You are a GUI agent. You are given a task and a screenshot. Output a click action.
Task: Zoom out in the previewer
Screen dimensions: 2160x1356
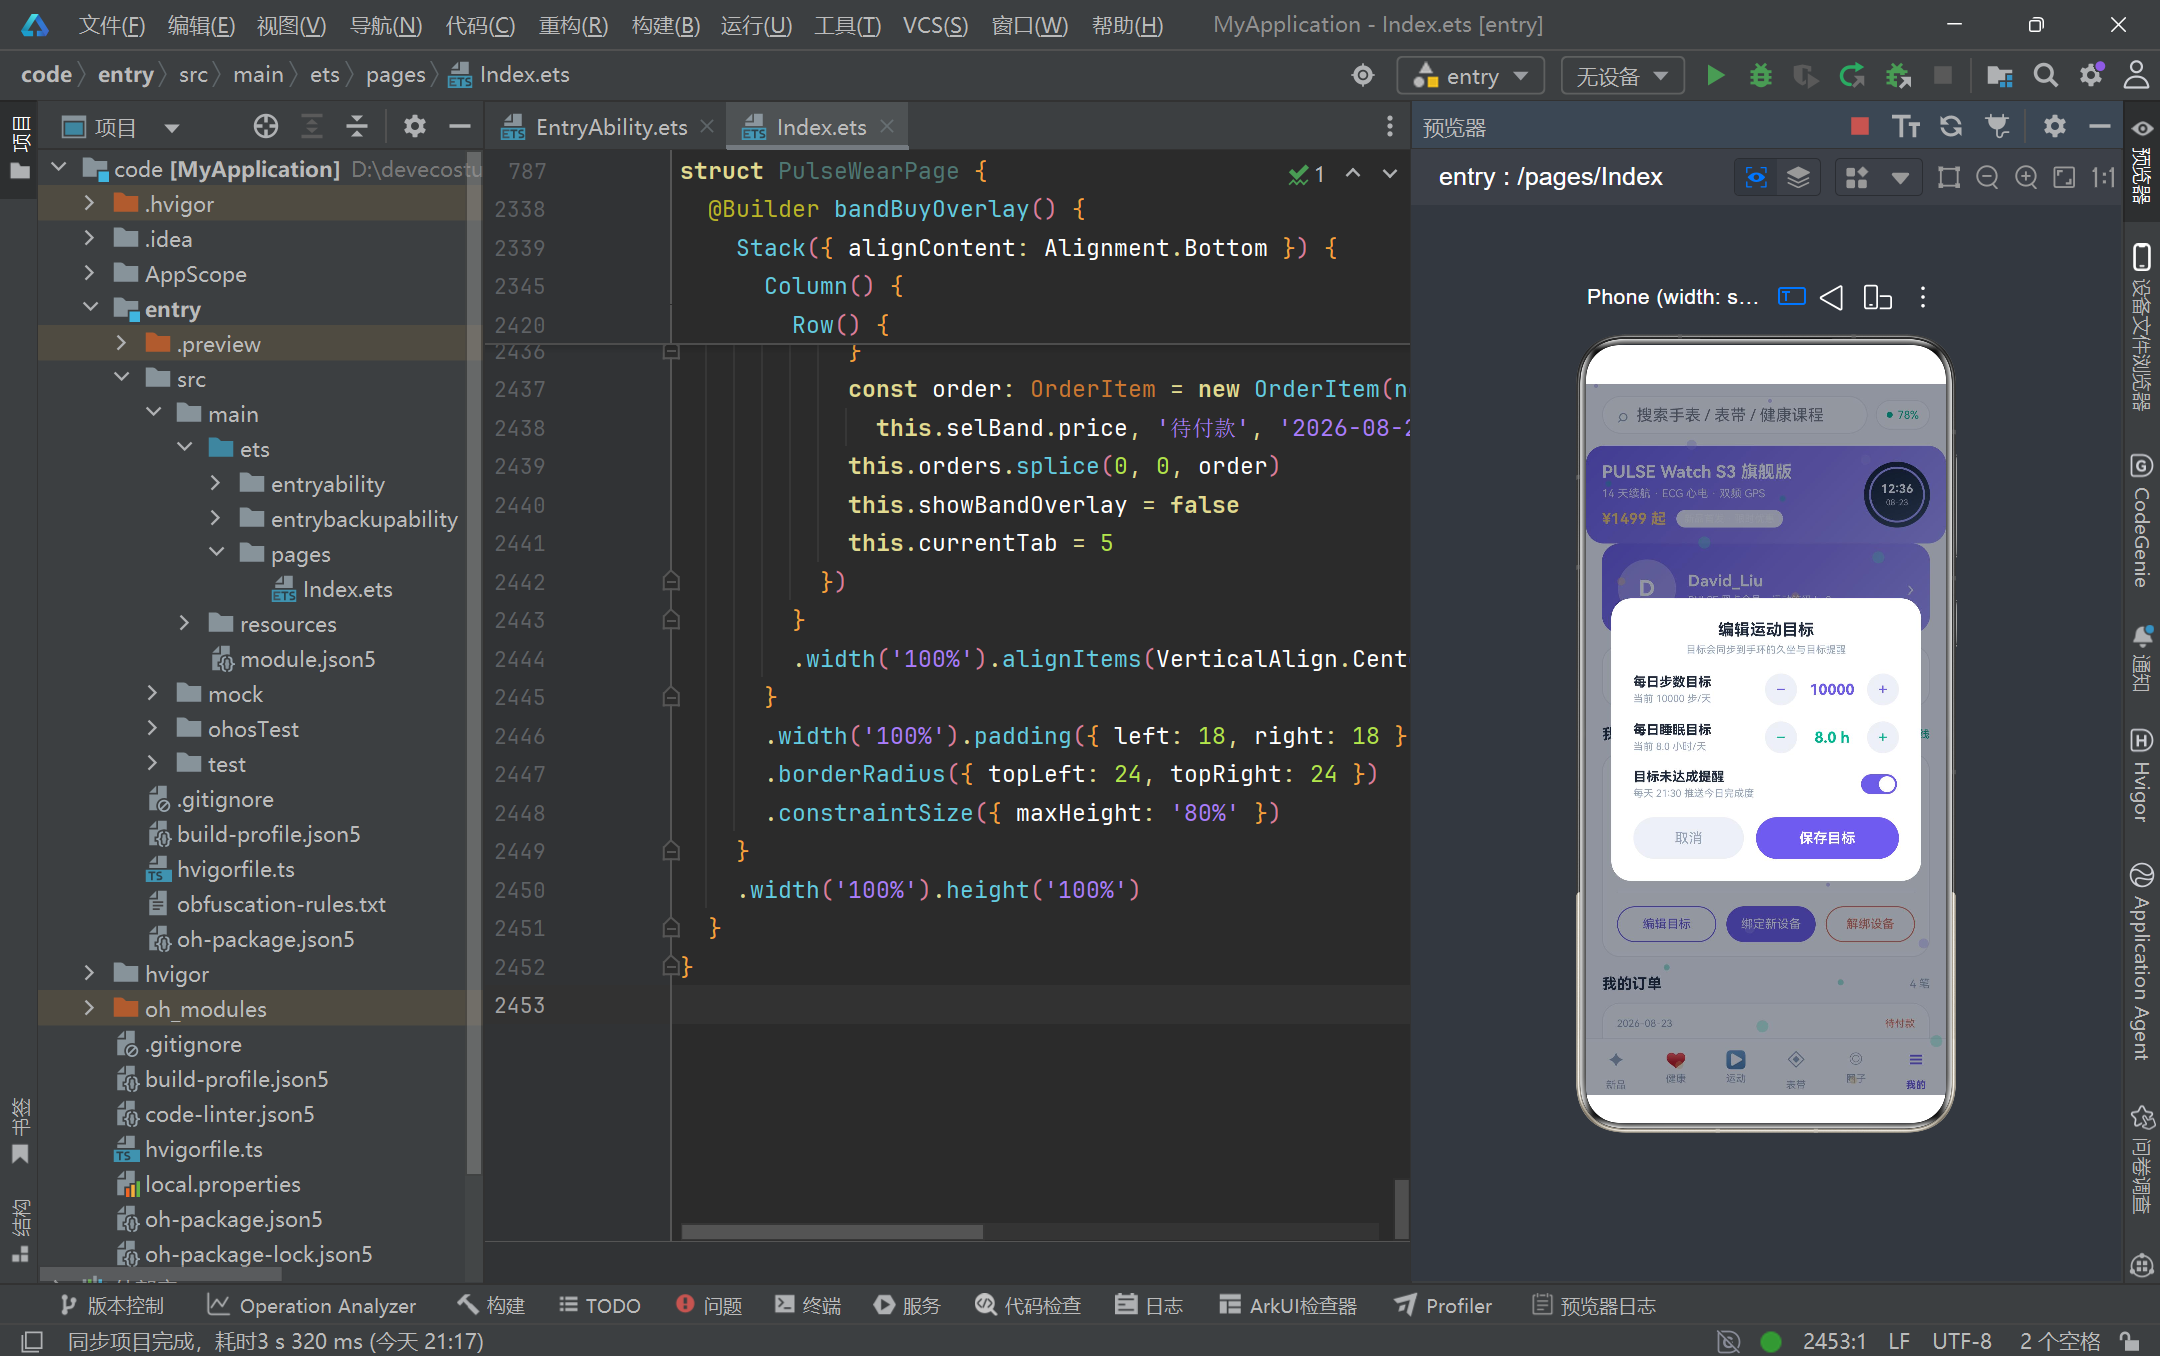[1987, 177]
